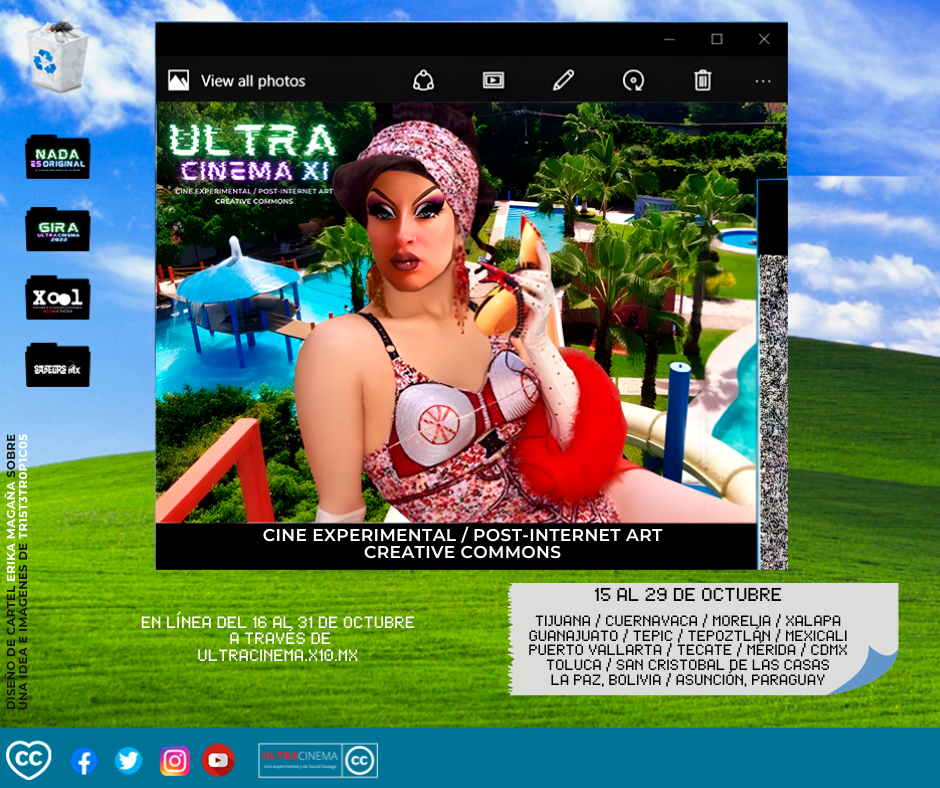Open the NADA ES ORIGINAL folder
Viewport: 940px width, 788px height.
click(58, 157)
